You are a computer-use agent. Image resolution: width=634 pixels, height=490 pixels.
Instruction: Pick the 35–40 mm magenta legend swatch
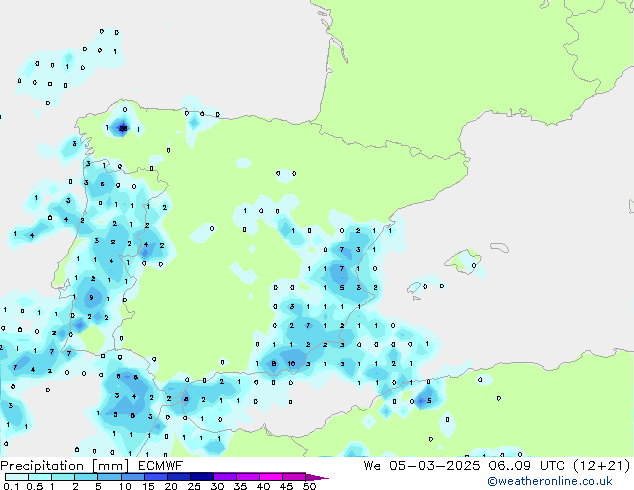point(248,477)
